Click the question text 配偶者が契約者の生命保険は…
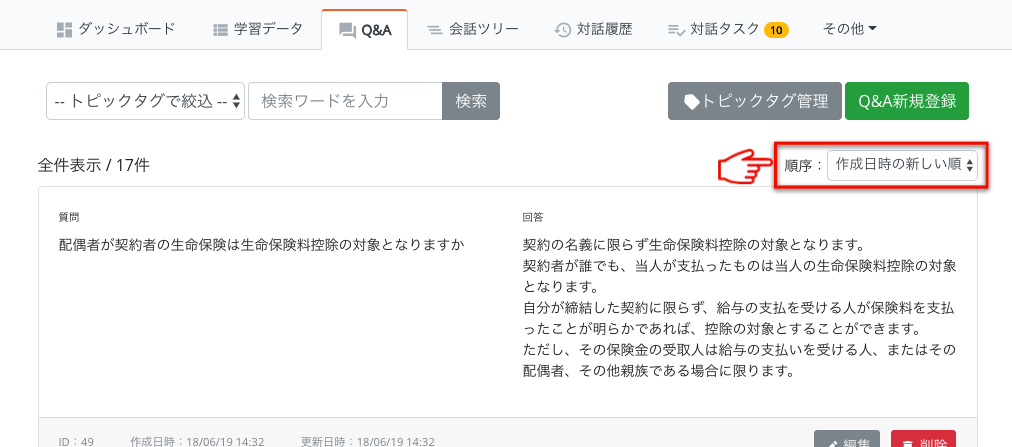Image resolution: width=1012 pixels, height=447 pixels. 261,245
